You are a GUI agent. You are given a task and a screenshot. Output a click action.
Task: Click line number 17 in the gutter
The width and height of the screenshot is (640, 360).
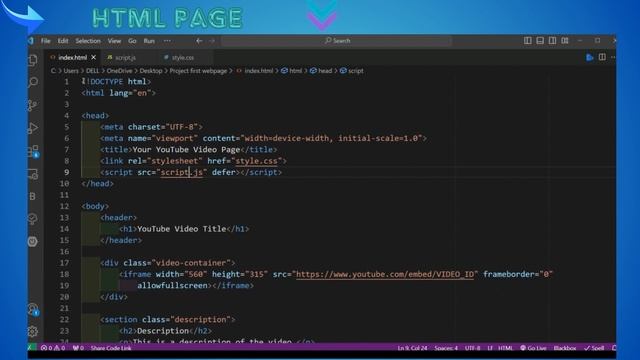(64, 263)
